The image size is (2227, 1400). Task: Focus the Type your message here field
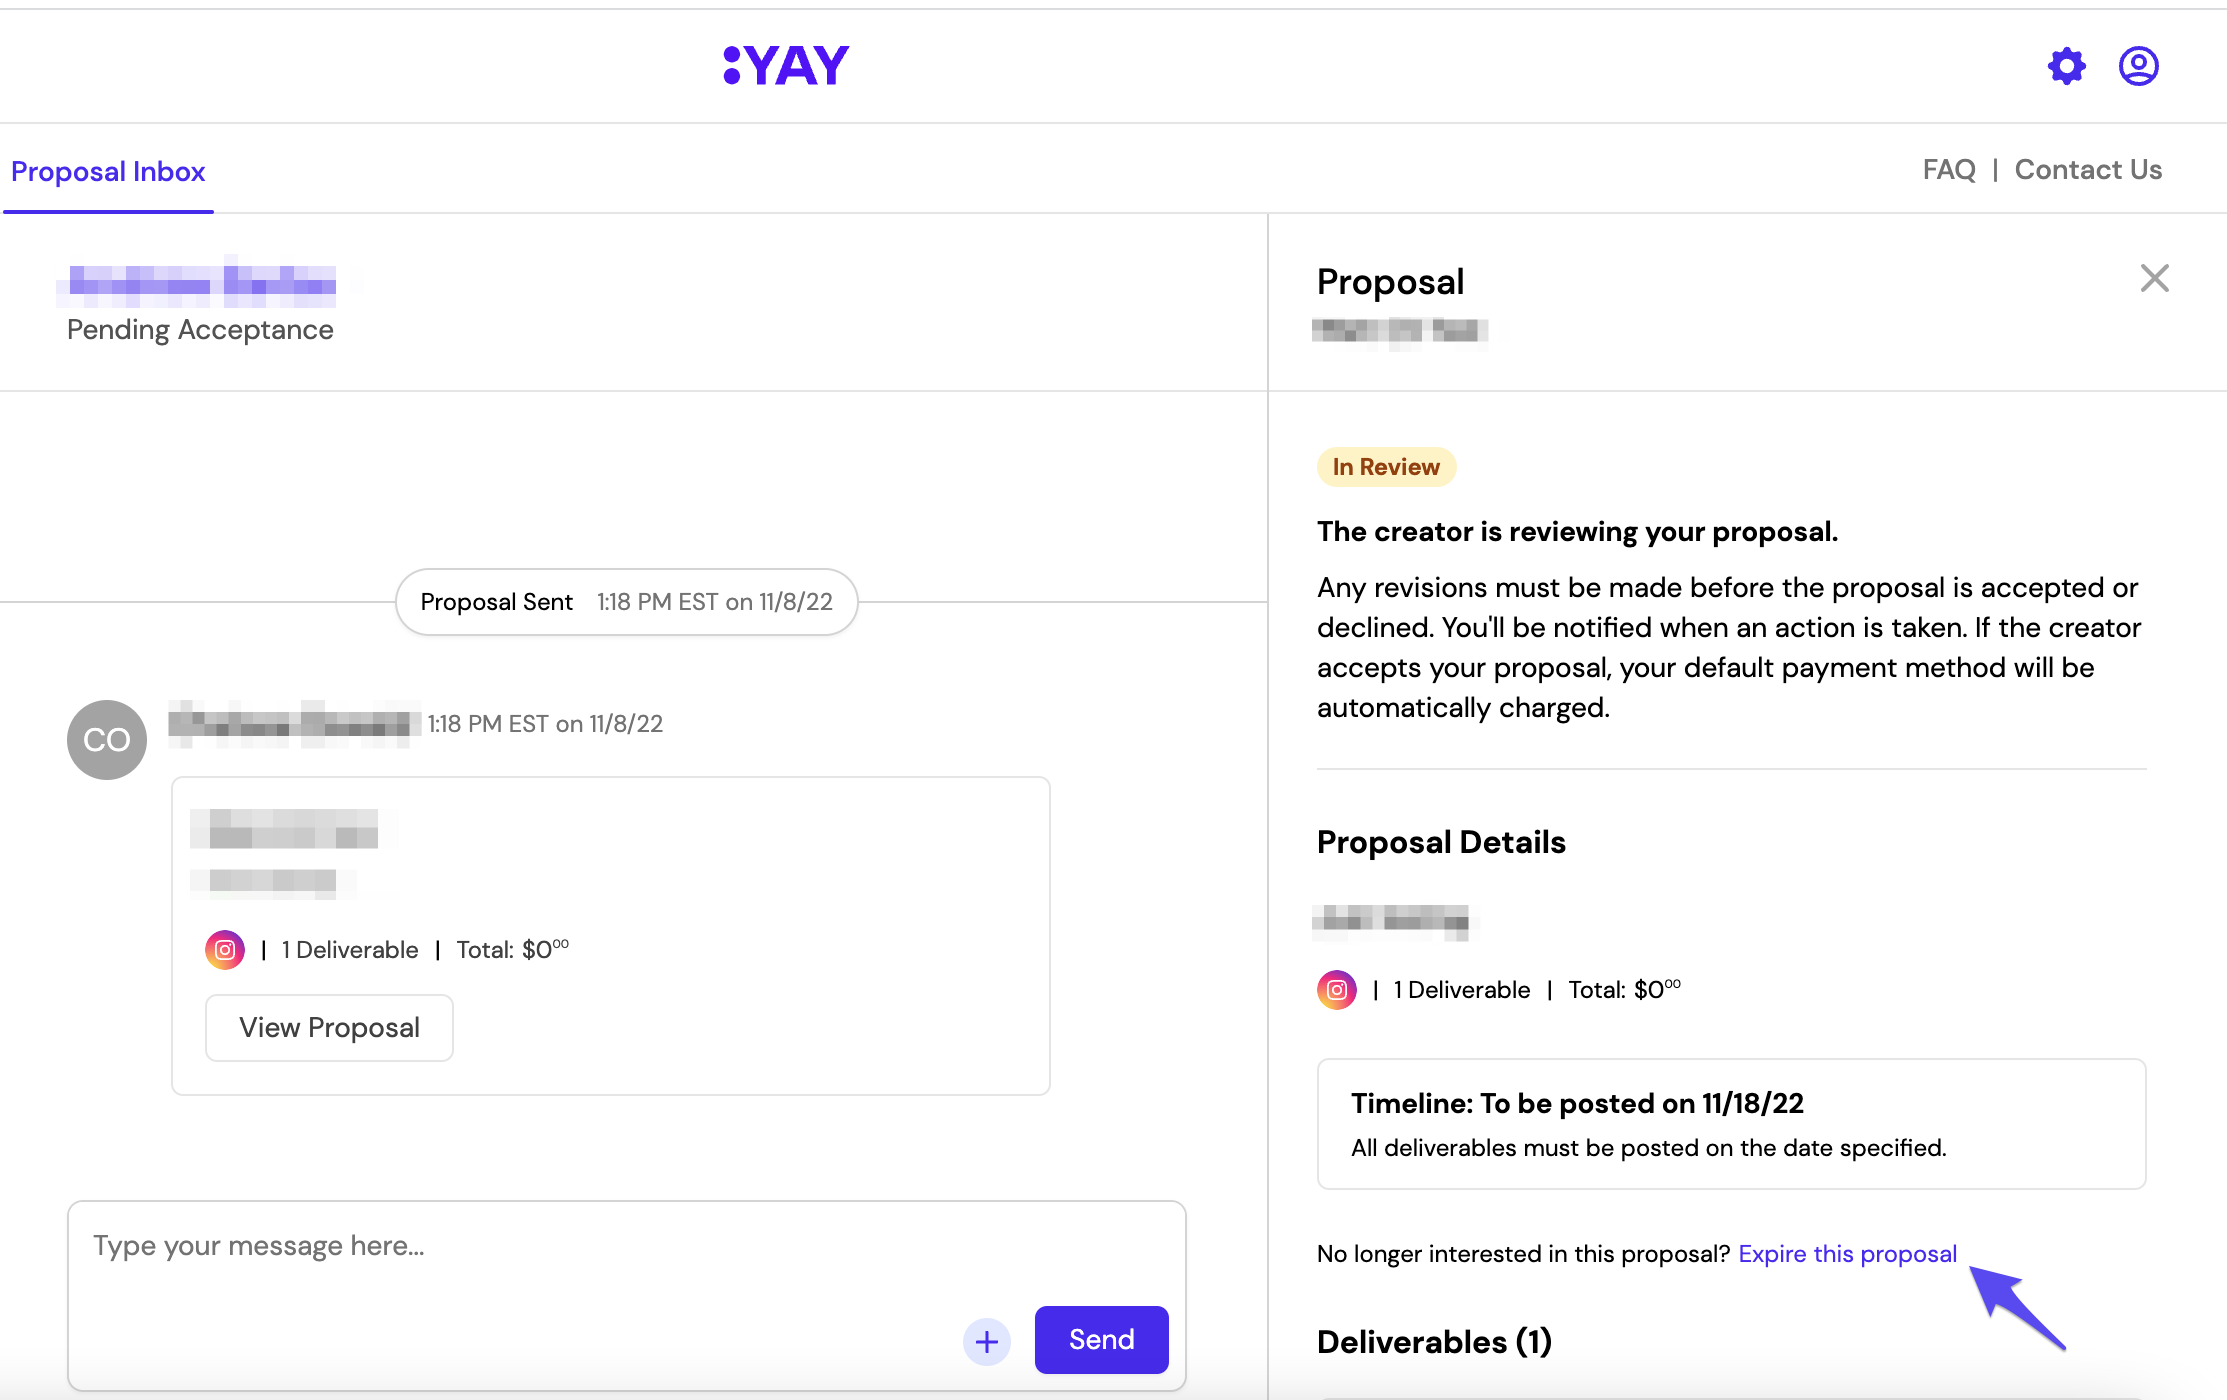(x=626, y=1296)
